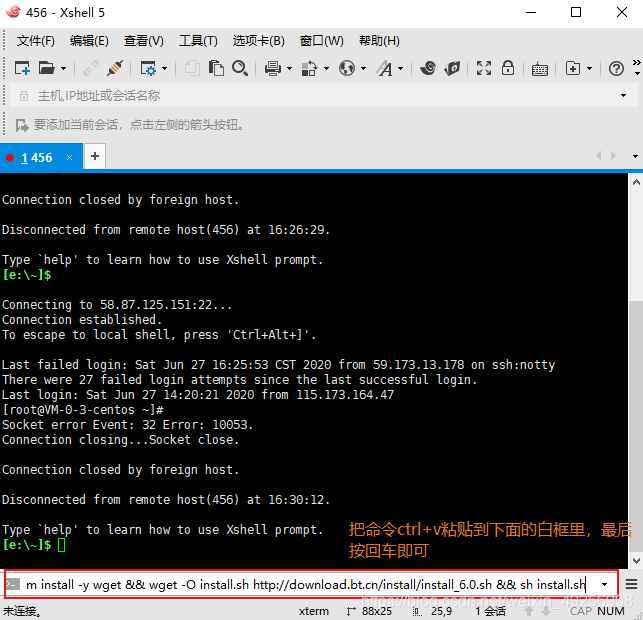
Task: Expand the Print dropdown arrow
Action: pyautogui.click(x=290, y=68)
